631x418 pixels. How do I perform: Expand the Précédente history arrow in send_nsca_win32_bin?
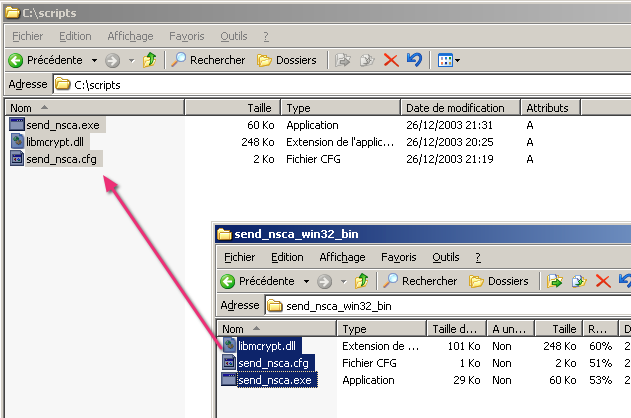coord(306,281)
